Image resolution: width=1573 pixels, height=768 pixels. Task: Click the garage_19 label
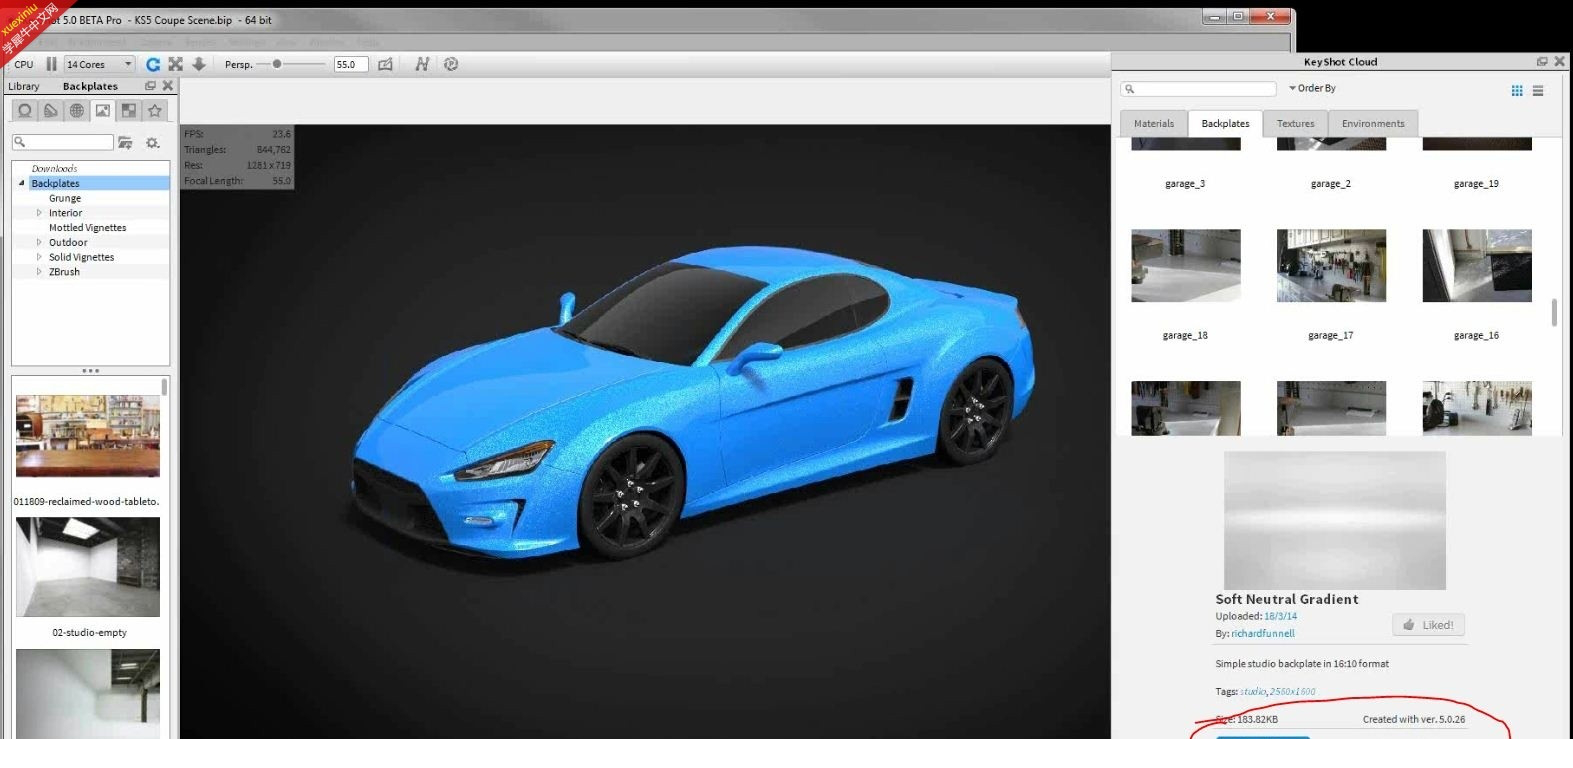[1476, 184]
